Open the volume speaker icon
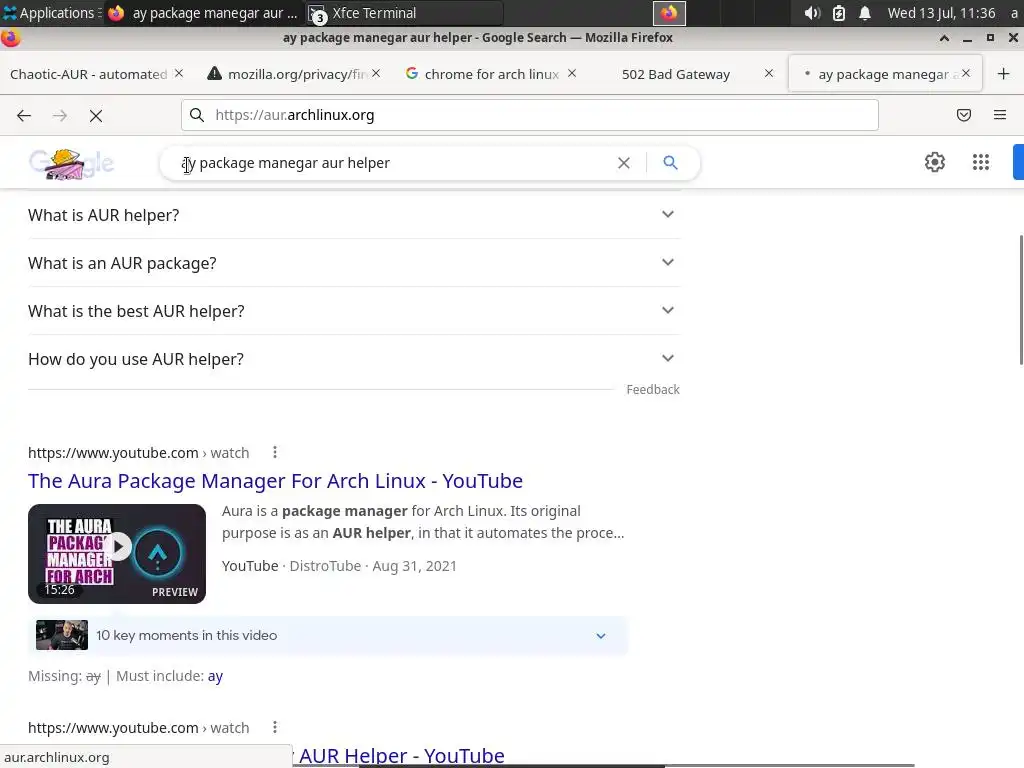Screen dimensions: 1024x768 tap(812, 13)
